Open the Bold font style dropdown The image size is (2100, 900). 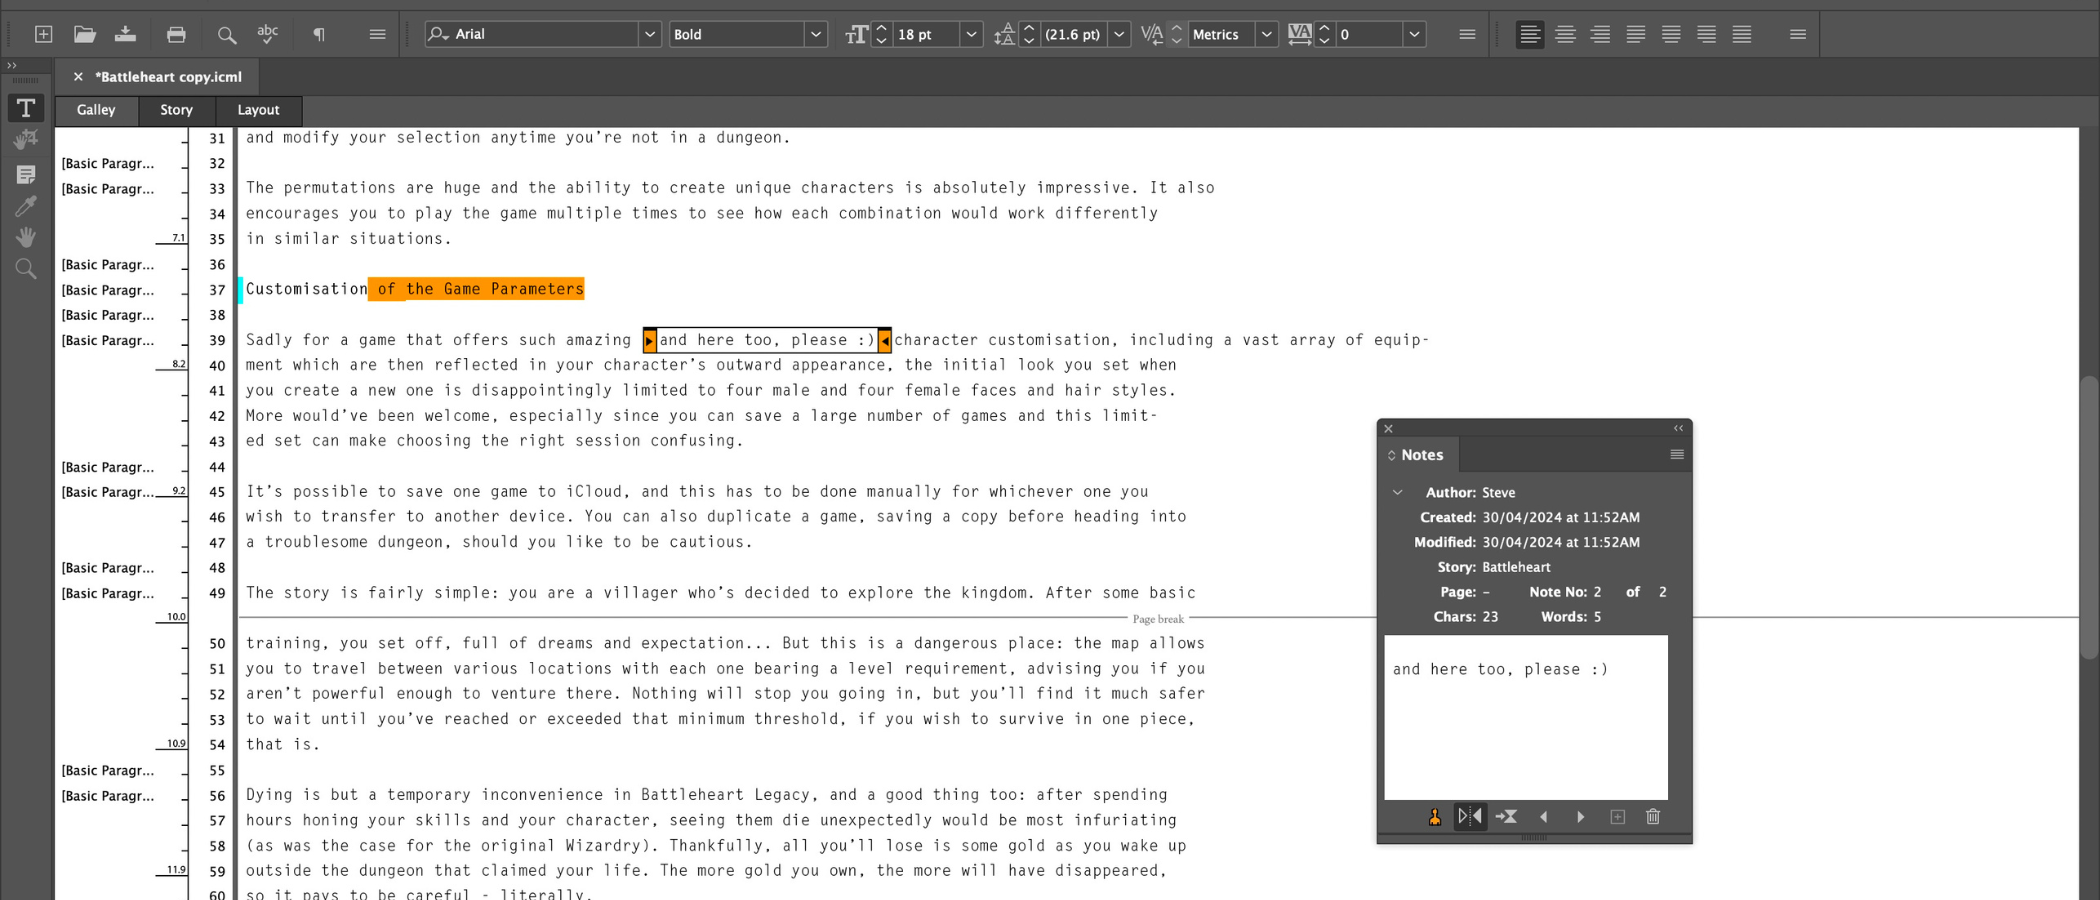pyautogui.click(x=816, y=34)
